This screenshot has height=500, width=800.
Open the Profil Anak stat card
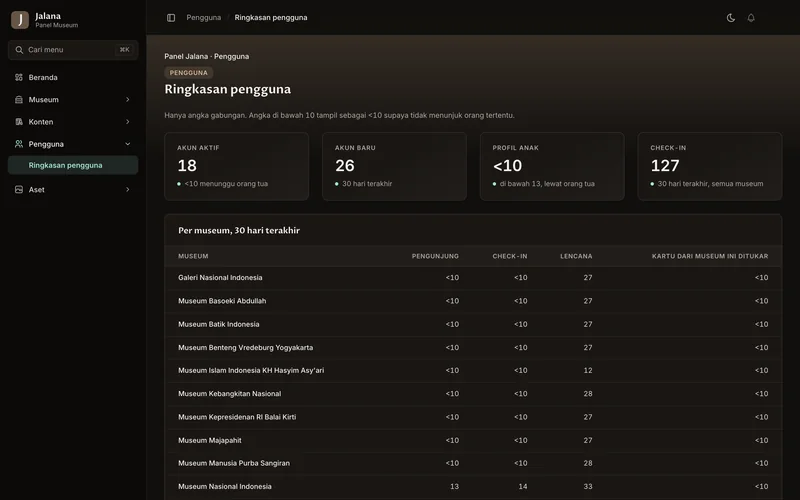coord(552,166)
